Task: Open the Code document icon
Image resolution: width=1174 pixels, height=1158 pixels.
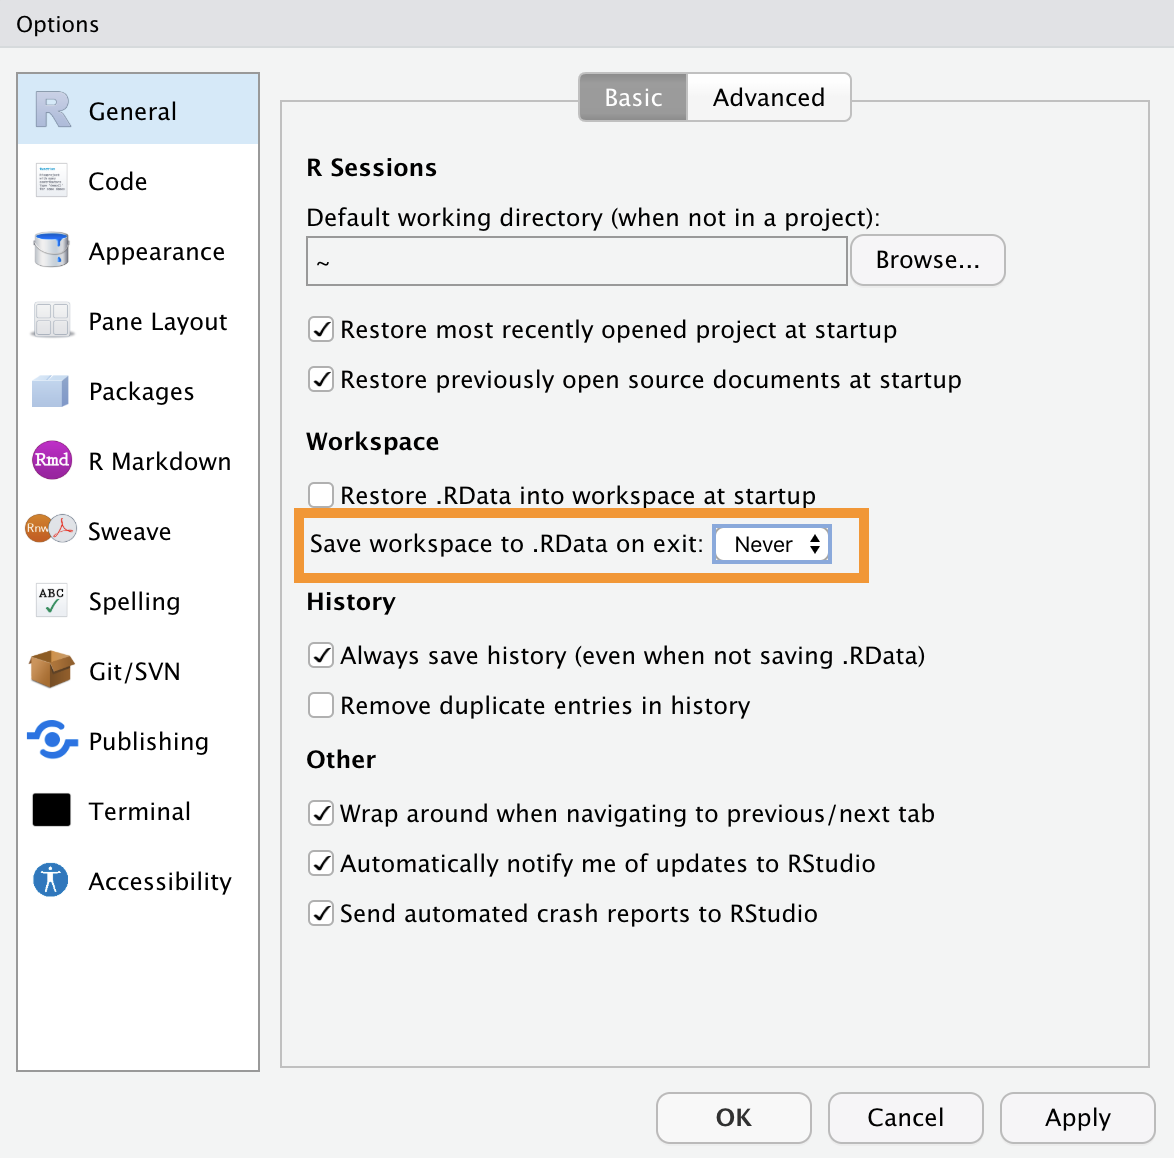Action: 52,180
